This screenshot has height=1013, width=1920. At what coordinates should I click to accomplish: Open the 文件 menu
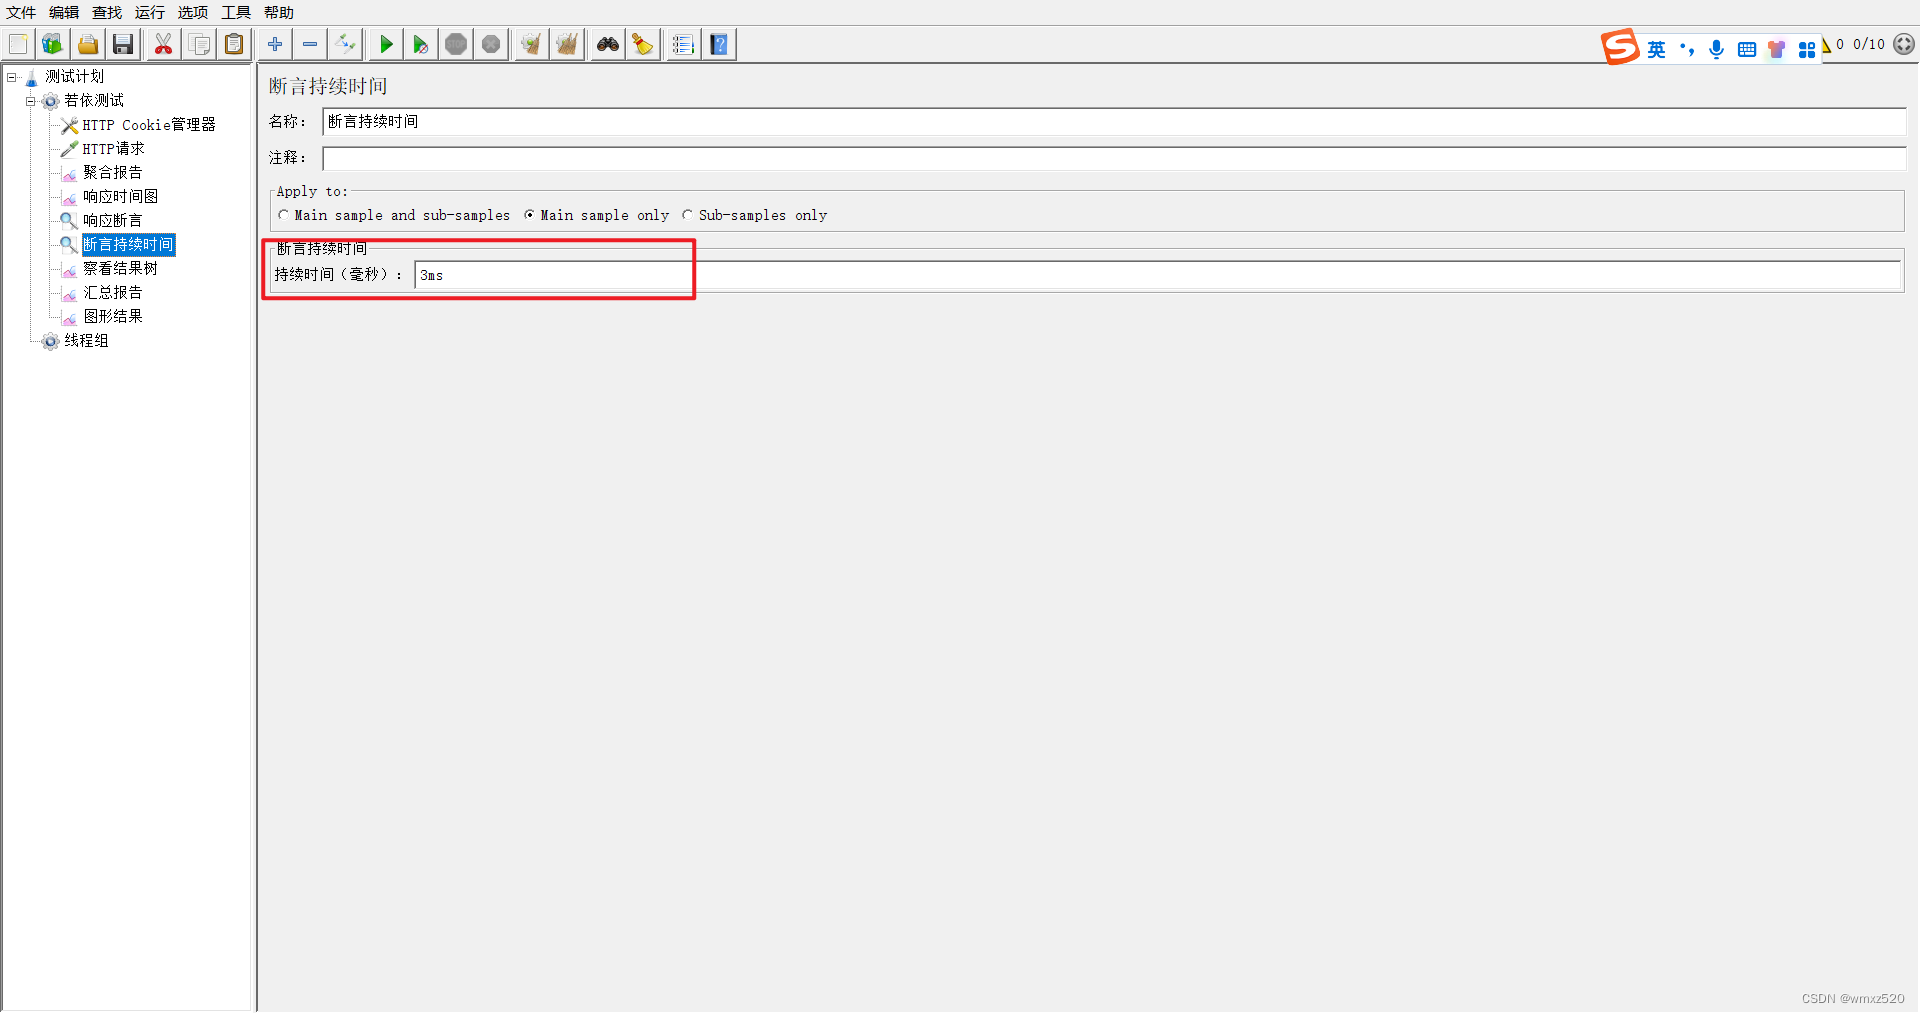click(21, 12)
